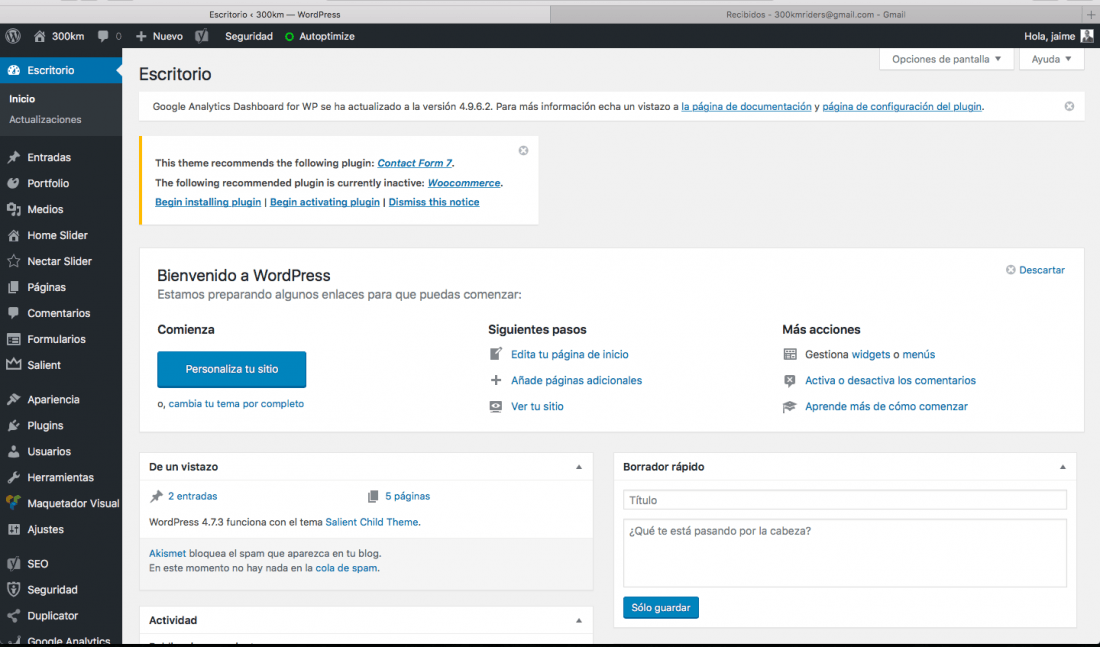Image resolution: width=1100 pixels, height=647 pixels.
Task: Click the Plugins plug icon
Action: point(13,425)
